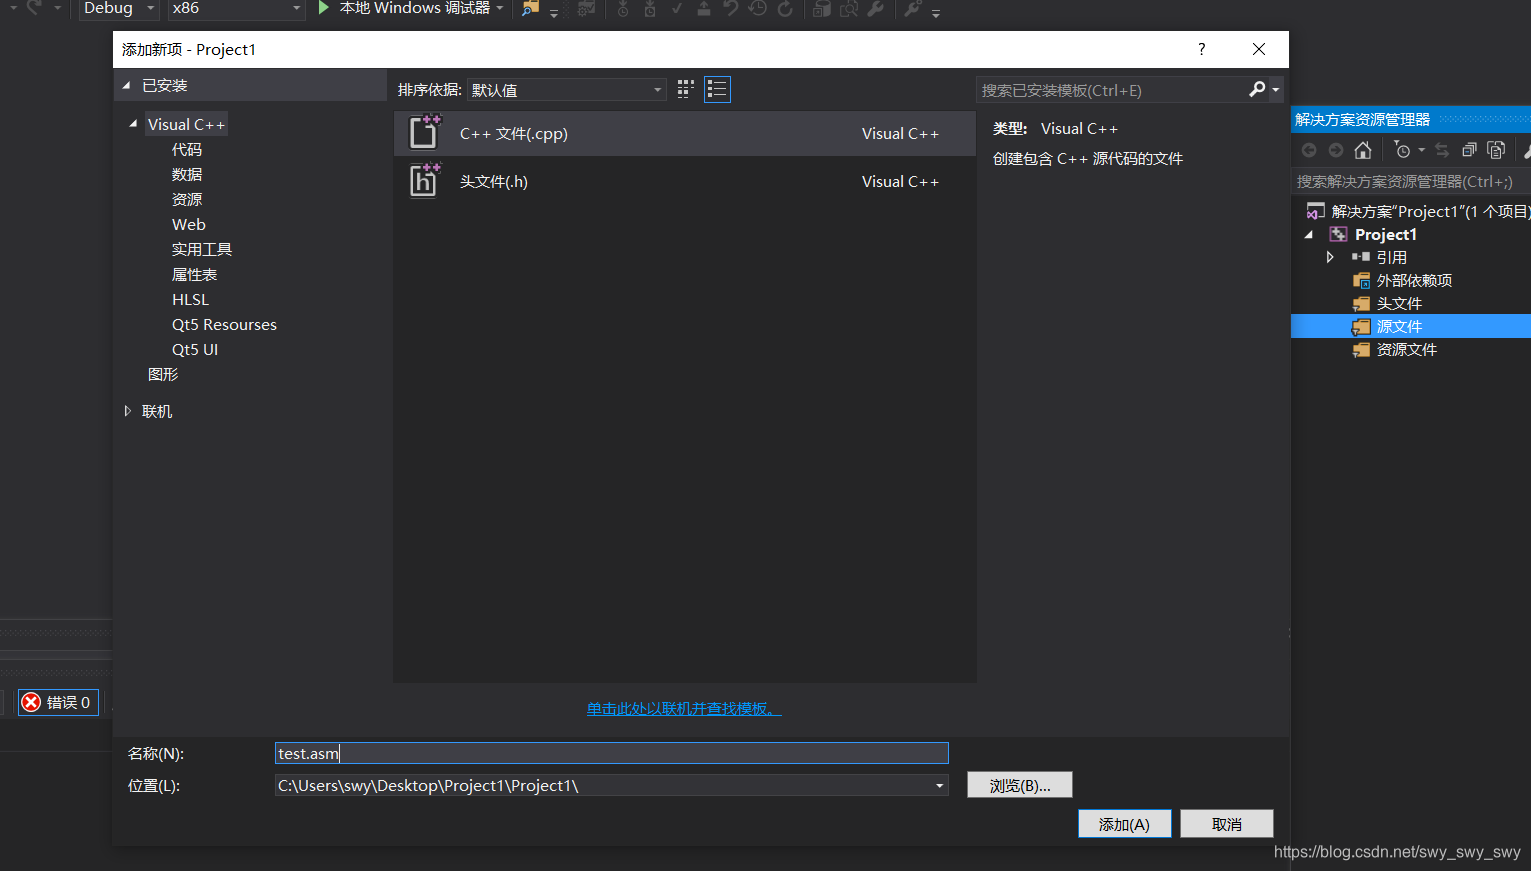Click the 名称 input field with test.asm
The image size is (1531, 871).
click(612, 753)
